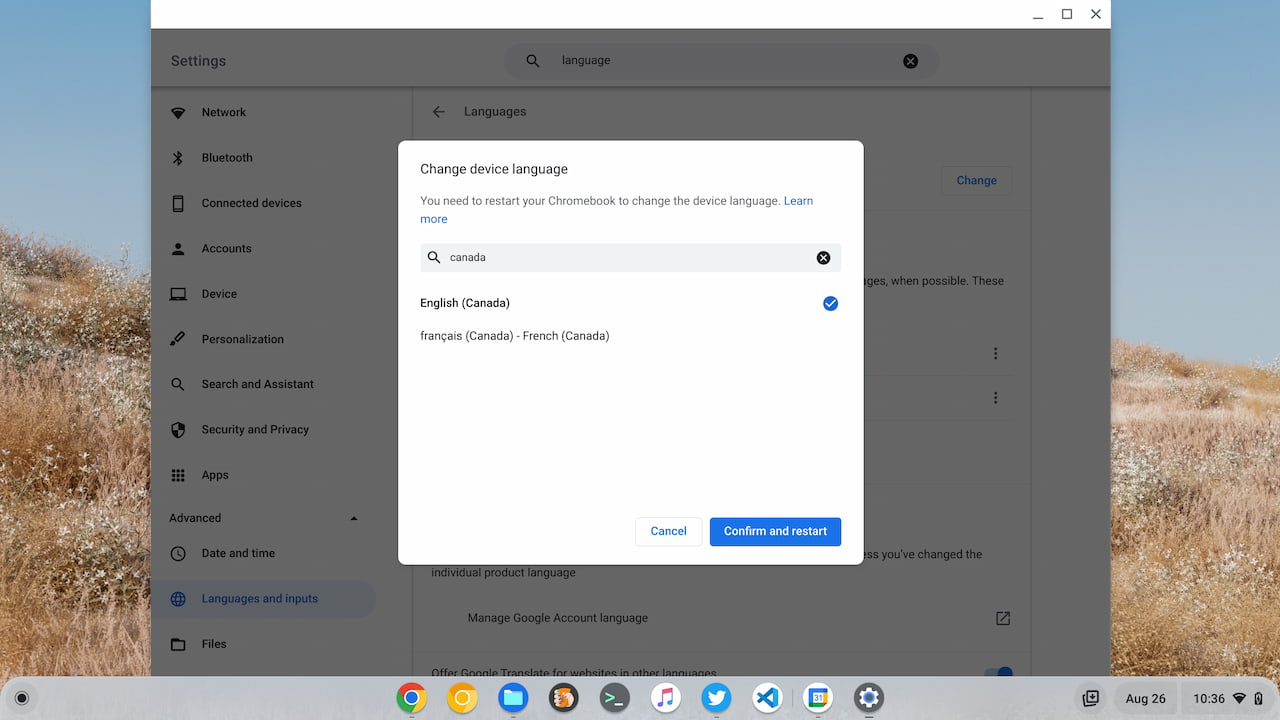Launch Chrome Canary from the shelf
Screen dimensions: 1280x720
tap(462, 698)
